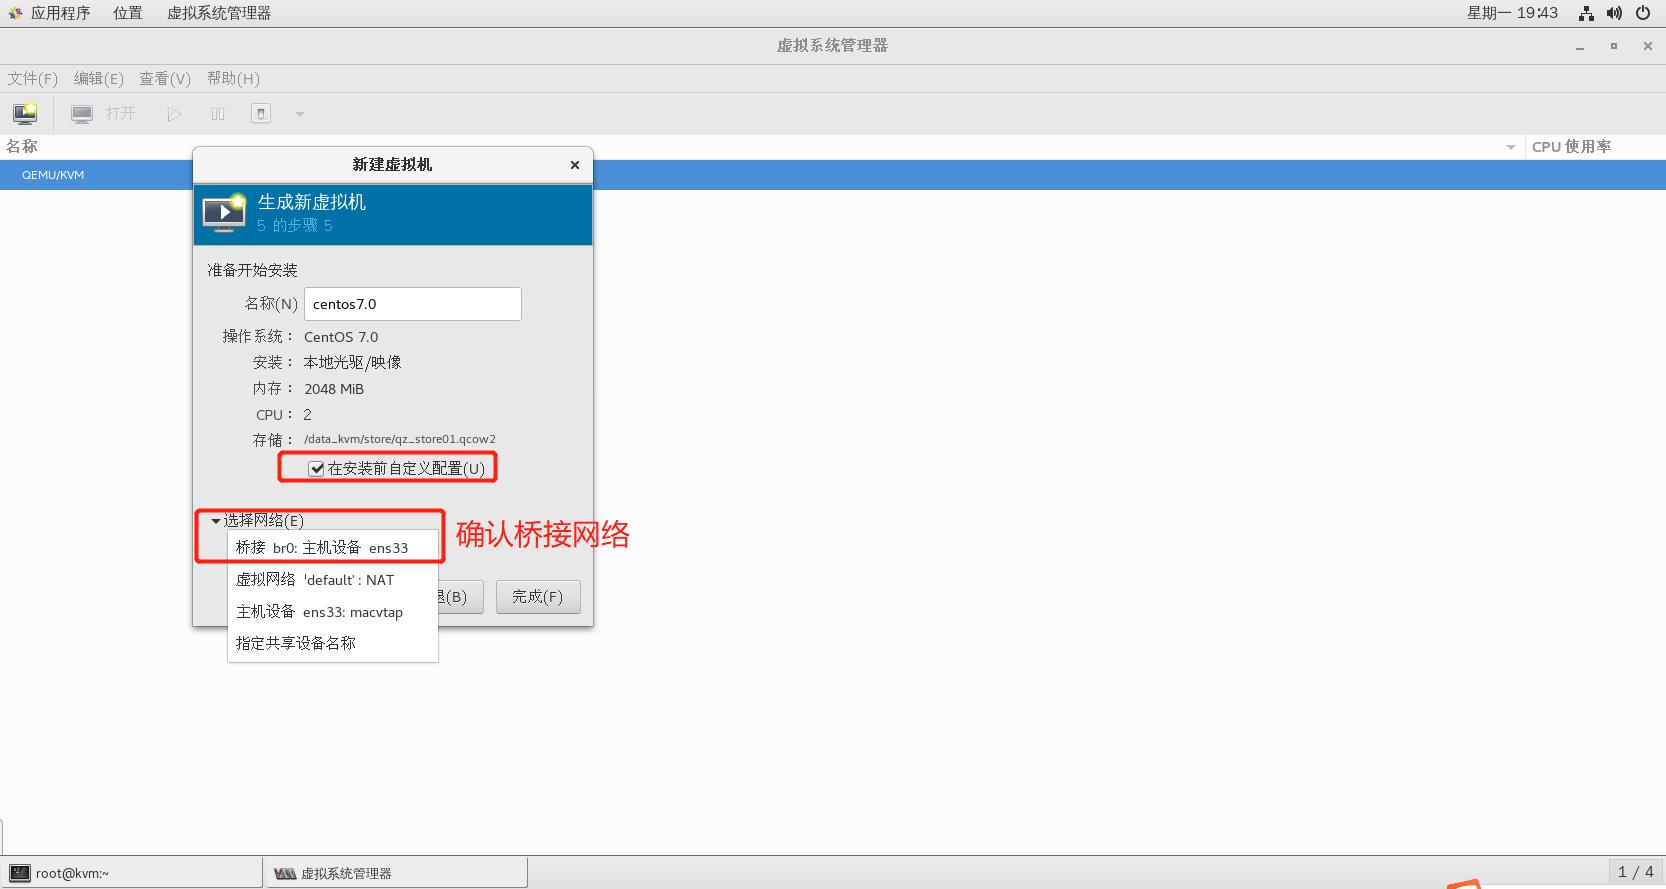This screenshot has height=889, width=1666.
Task: Click the Open (打开) console toolbar button
Action: tap(103, 114)
